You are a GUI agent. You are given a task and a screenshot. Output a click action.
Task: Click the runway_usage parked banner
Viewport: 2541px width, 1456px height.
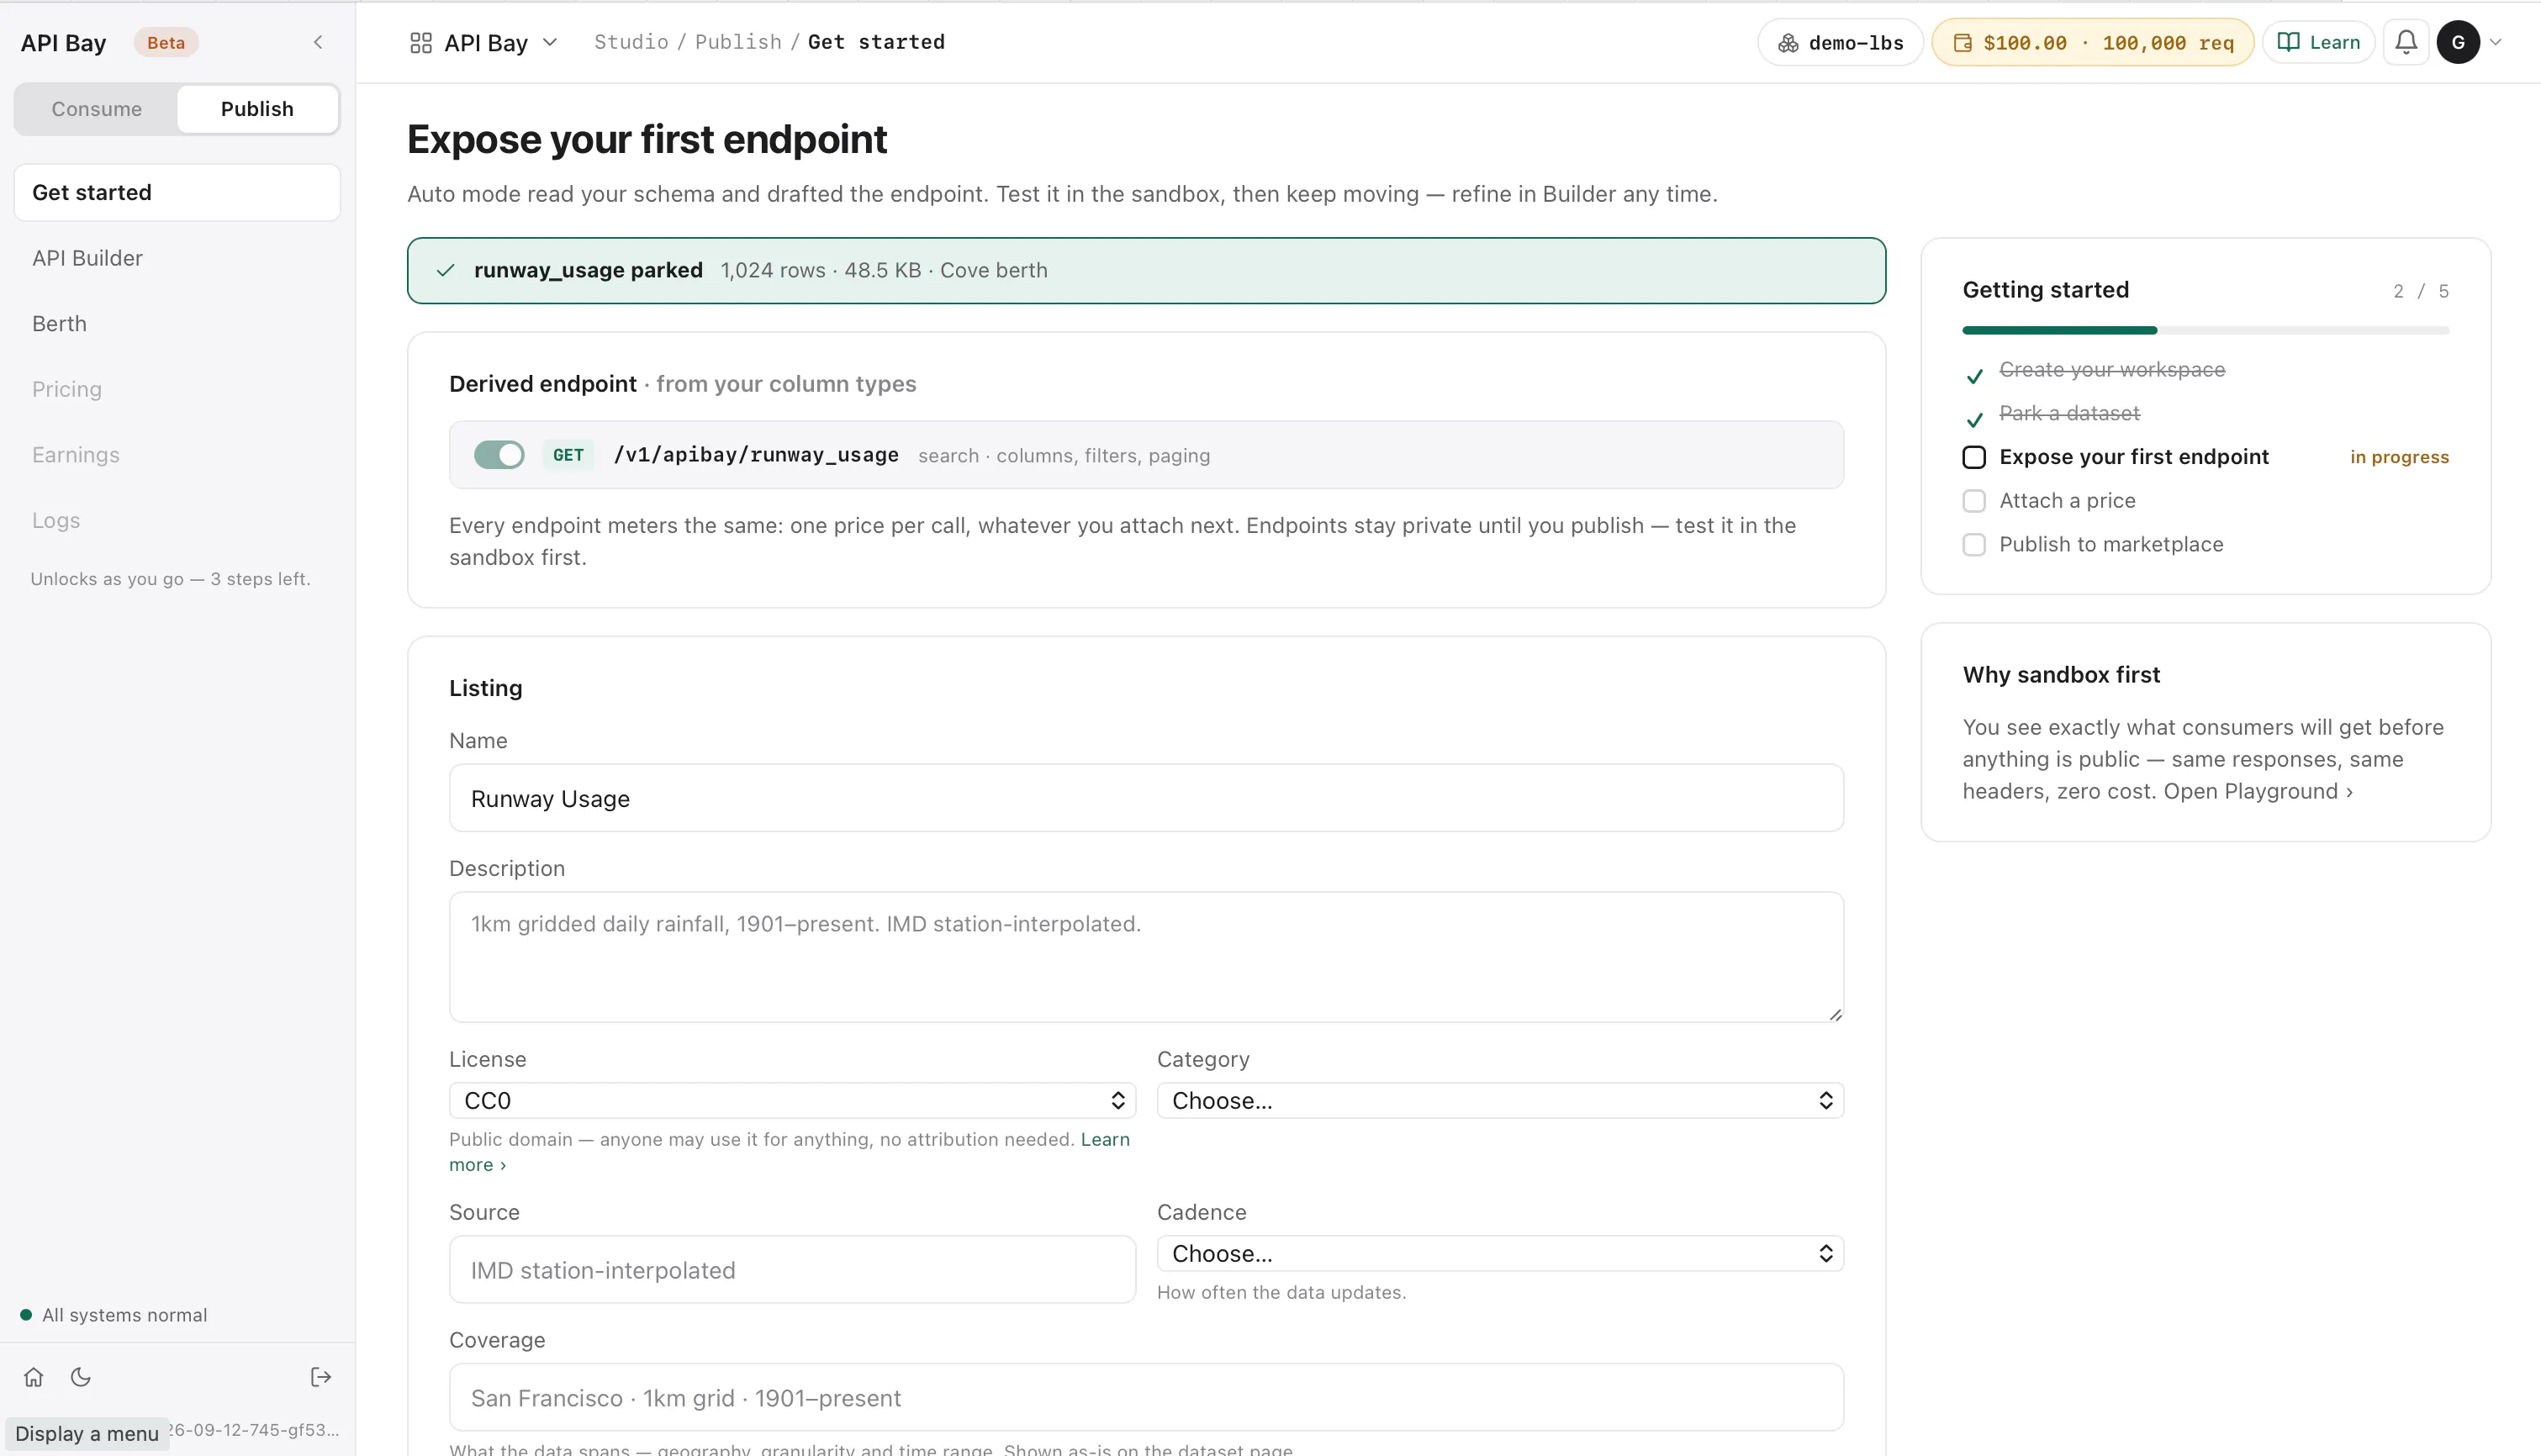[1146, 271]
